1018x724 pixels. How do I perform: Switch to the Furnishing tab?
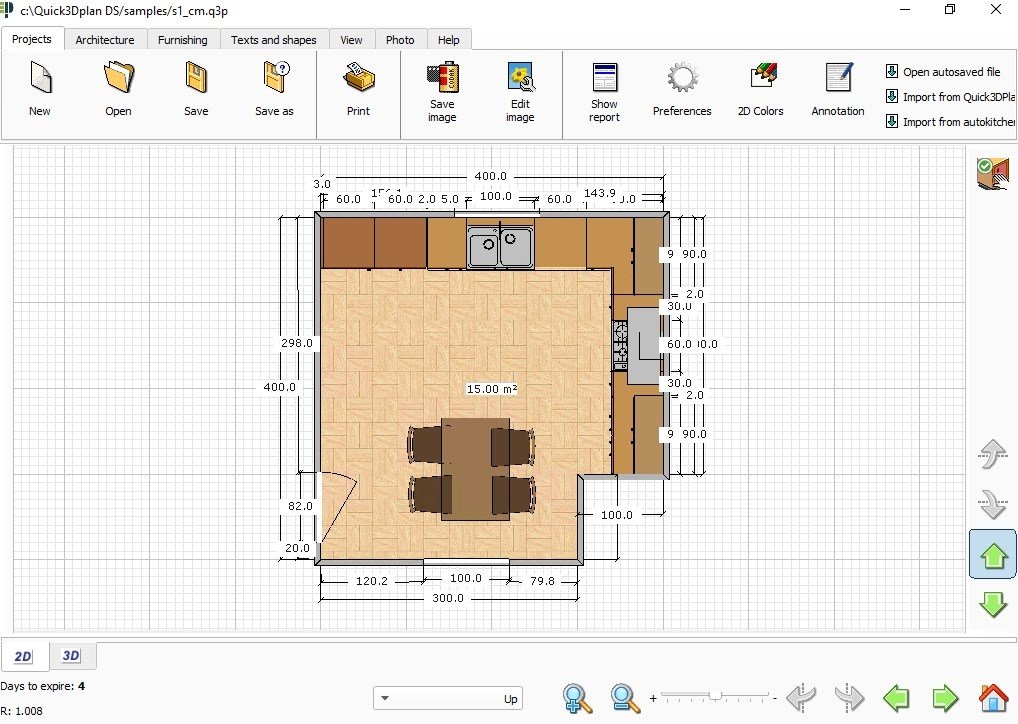pos(182,40)
